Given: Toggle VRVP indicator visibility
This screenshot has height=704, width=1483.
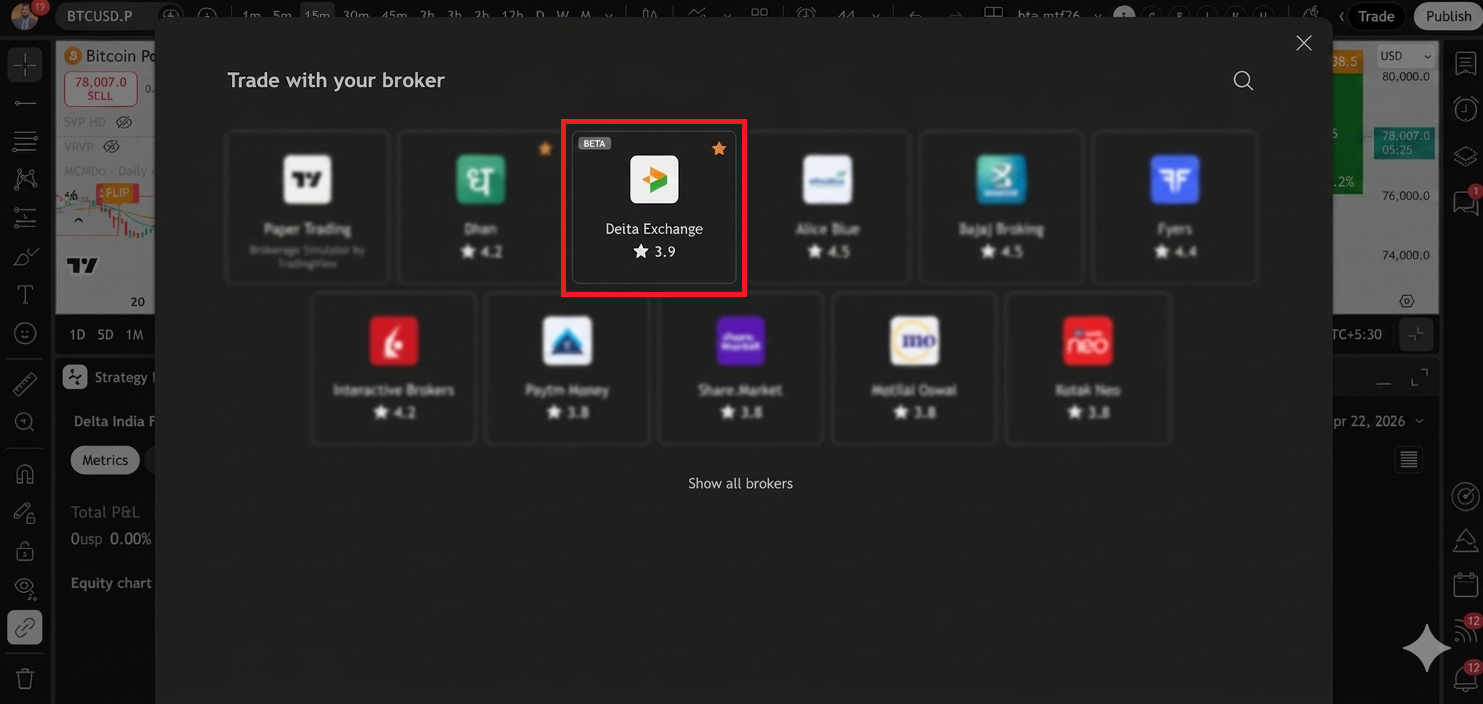Looking at the screenshot, I should point(112,146).
